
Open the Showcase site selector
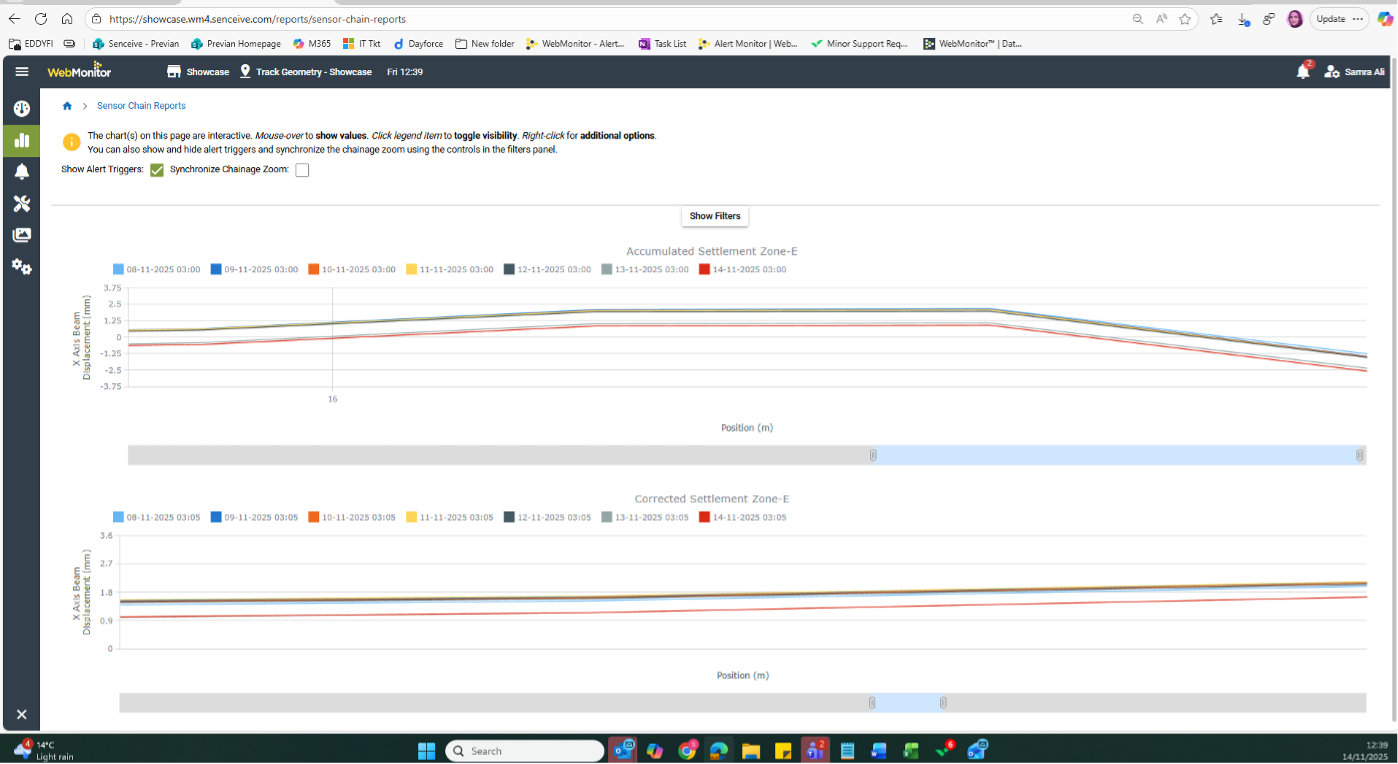[198, 72]
